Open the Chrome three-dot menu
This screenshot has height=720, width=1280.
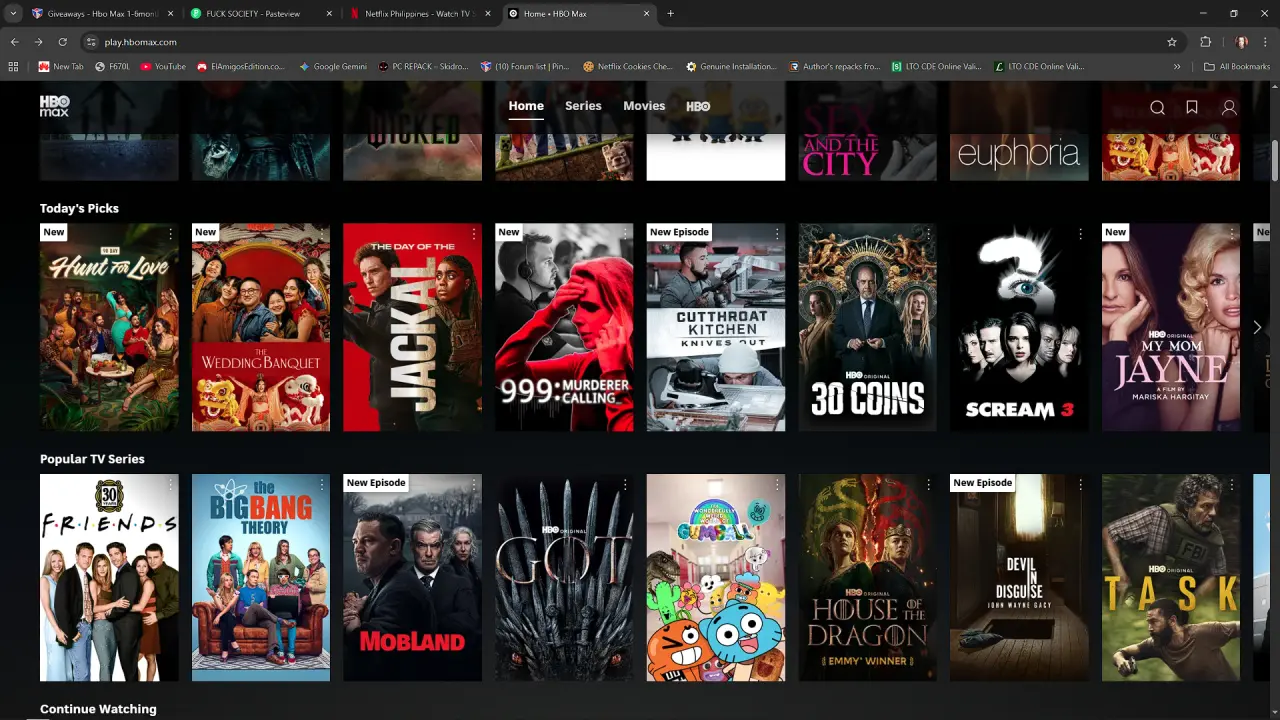click(1266, 42)
